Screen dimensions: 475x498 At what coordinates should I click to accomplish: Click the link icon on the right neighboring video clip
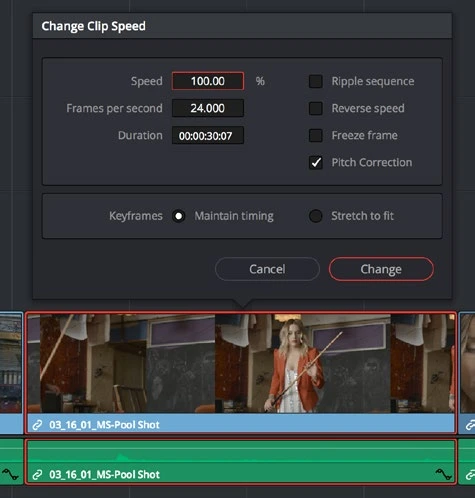(470, 425)
